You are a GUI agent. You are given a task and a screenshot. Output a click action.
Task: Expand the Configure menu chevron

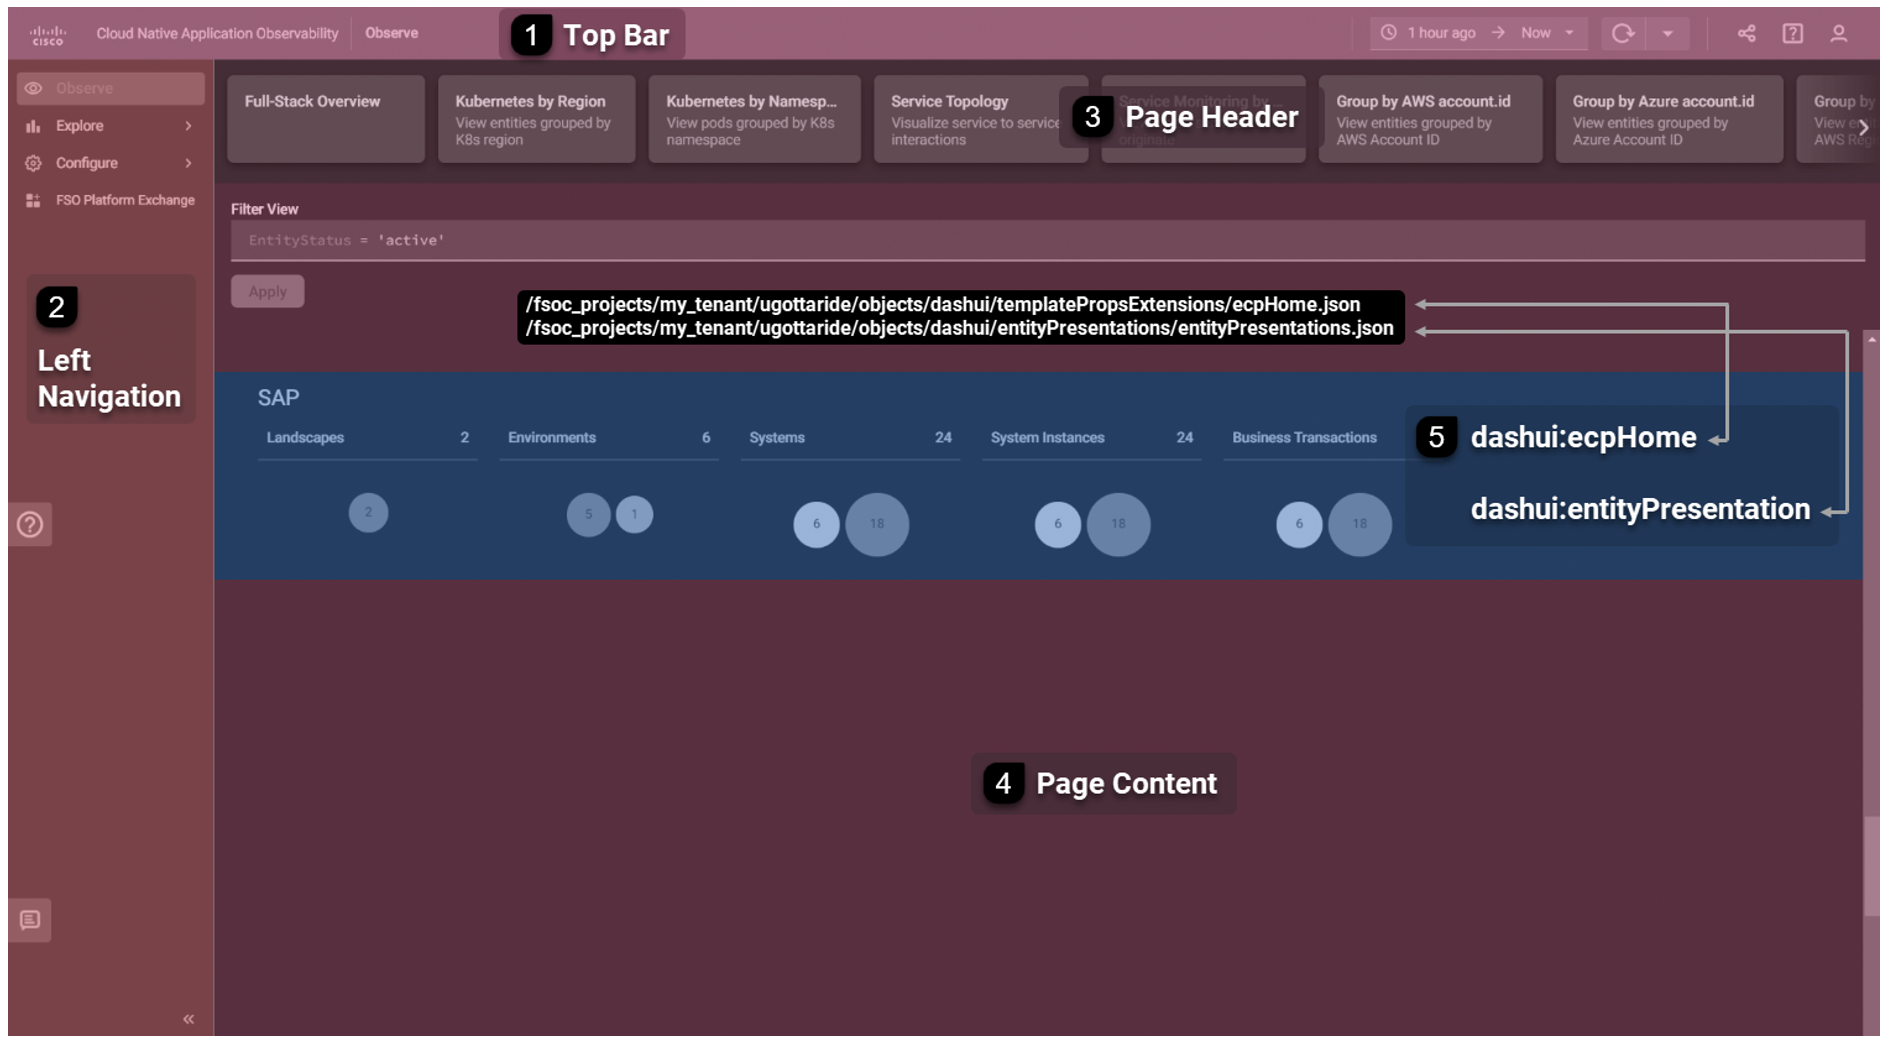click(188, 163)
